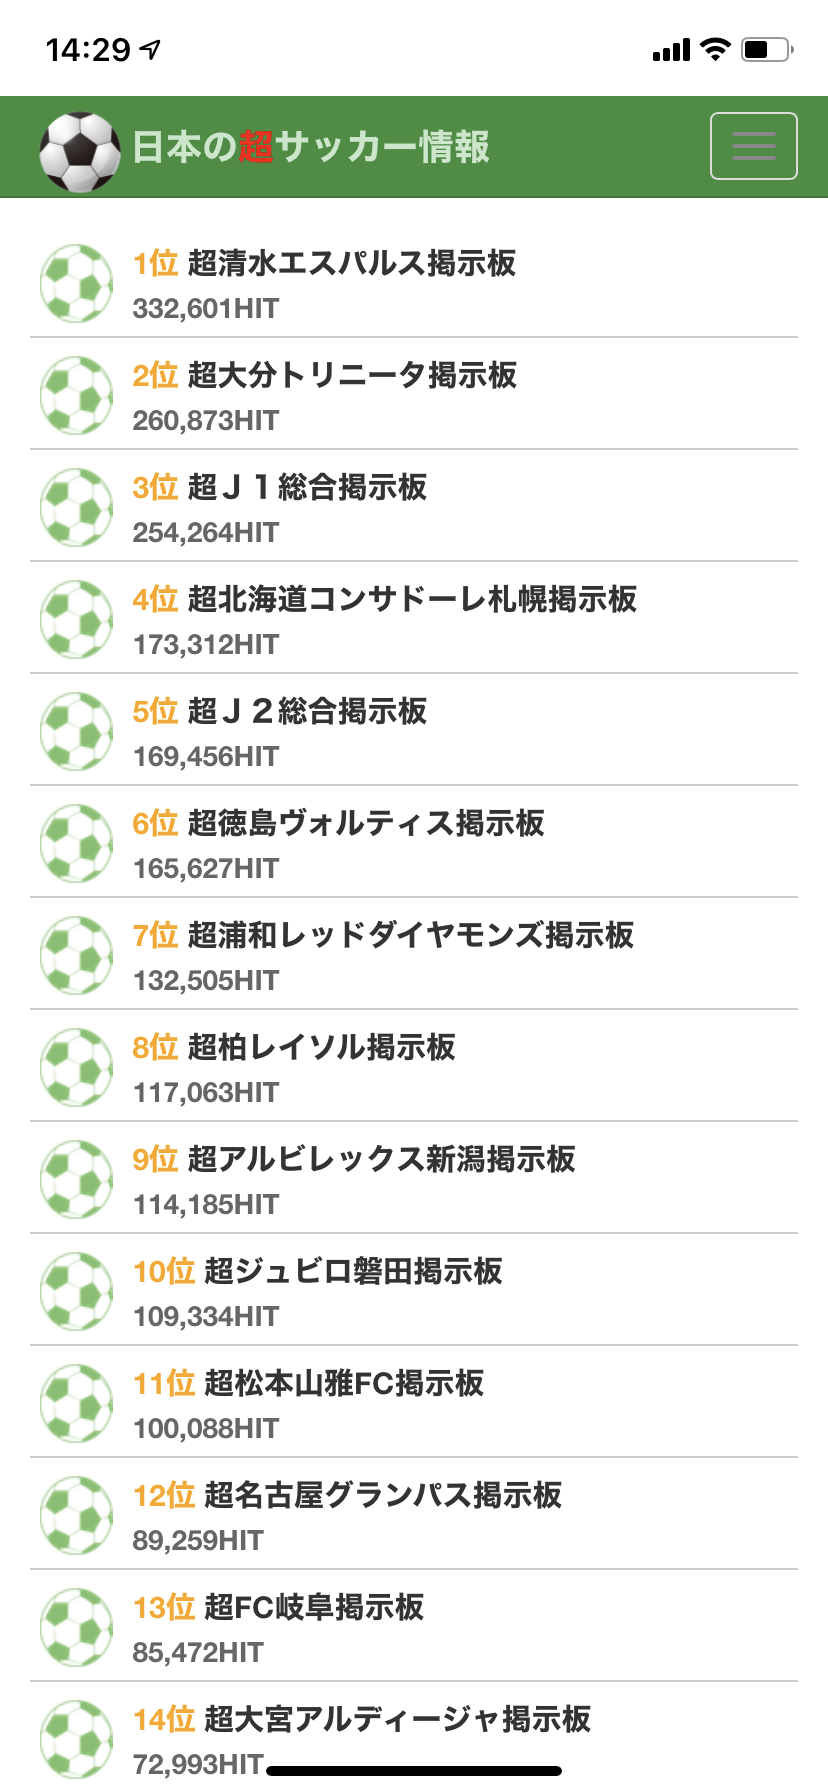Screen dimensions: 828x1792
Task: Tap soccer ball icon beside 超清水エスパルス掲示板
Action: (x=77, y=284)
